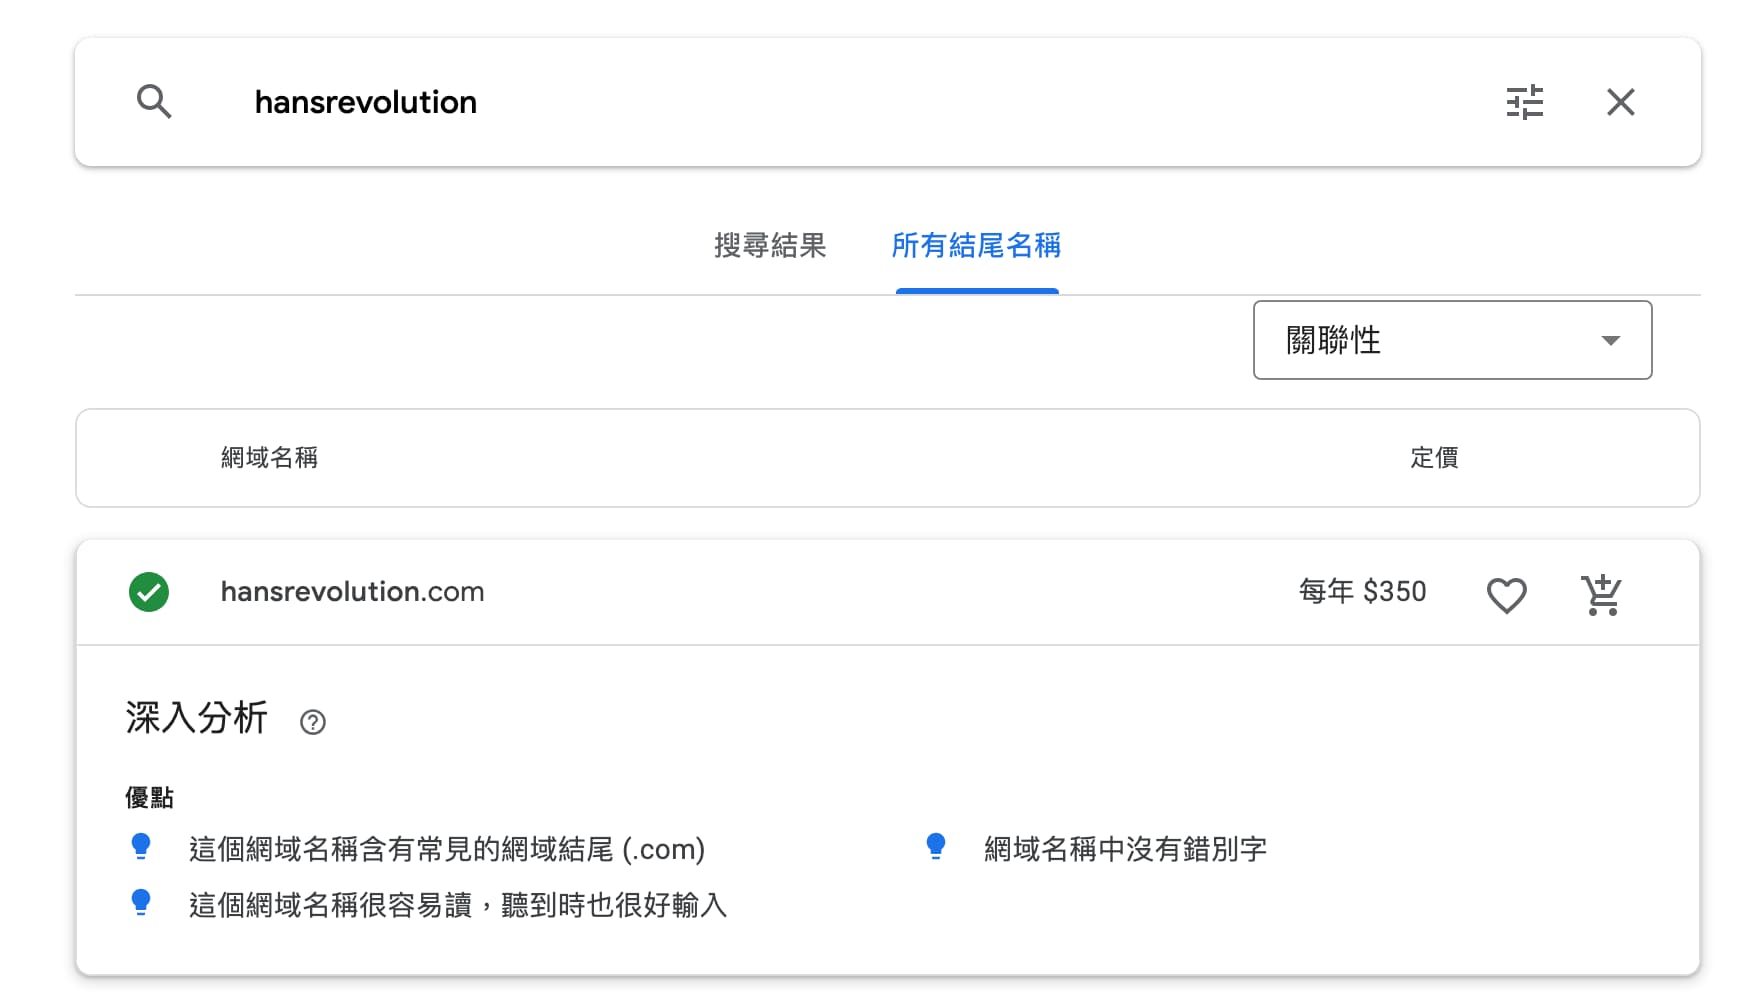Screen dimensions: 1752x998
Task: Click text 網域名稱中沒有錯別字
Action: 1125,849
